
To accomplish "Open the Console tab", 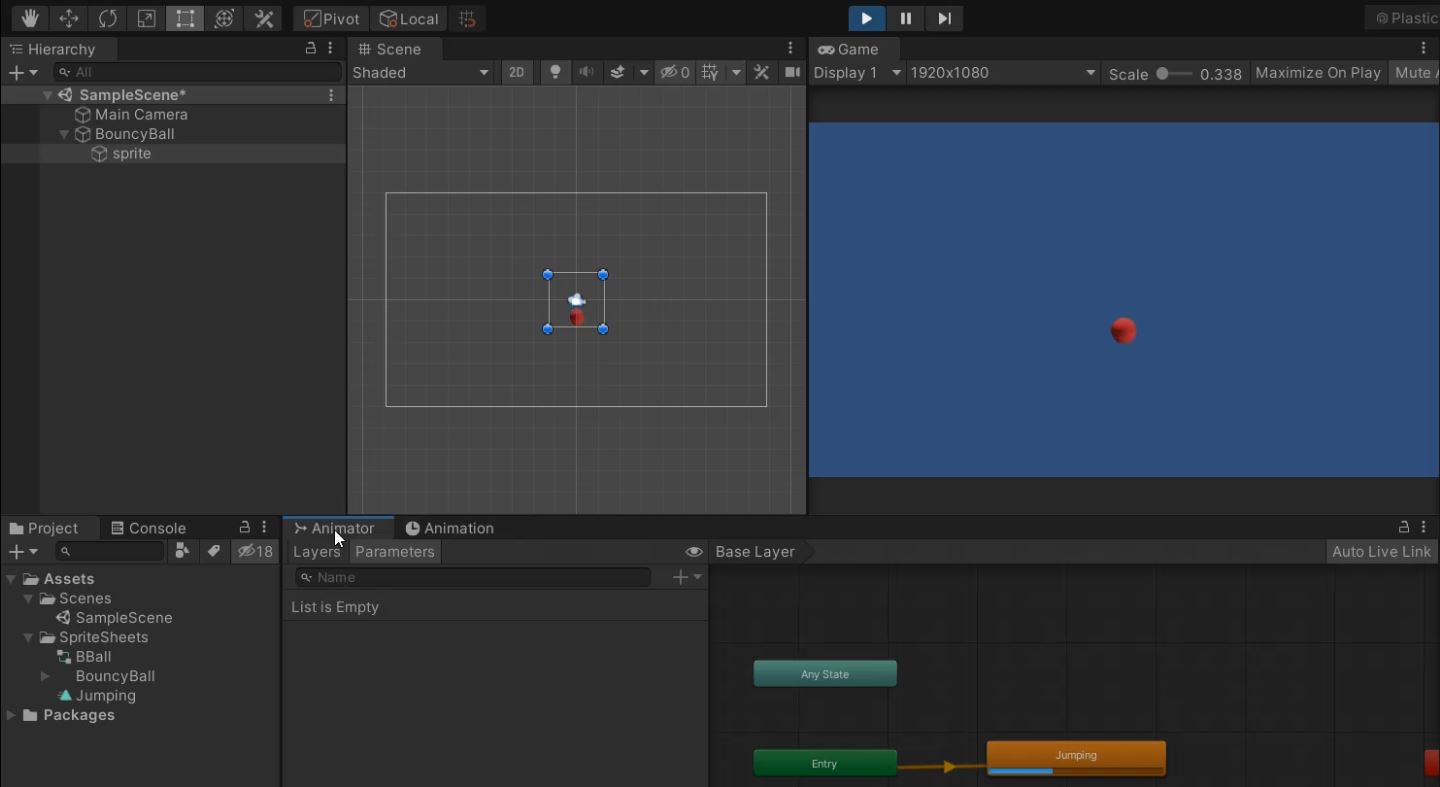I will coord(148,528).
